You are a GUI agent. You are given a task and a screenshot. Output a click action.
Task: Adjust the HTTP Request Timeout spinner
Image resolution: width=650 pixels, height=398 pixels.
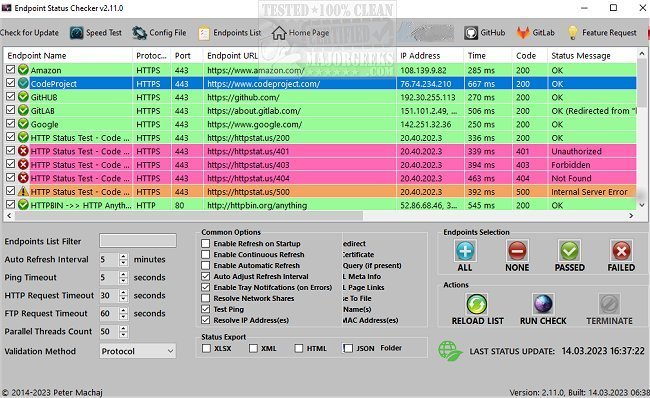click(x=123, y=296)
